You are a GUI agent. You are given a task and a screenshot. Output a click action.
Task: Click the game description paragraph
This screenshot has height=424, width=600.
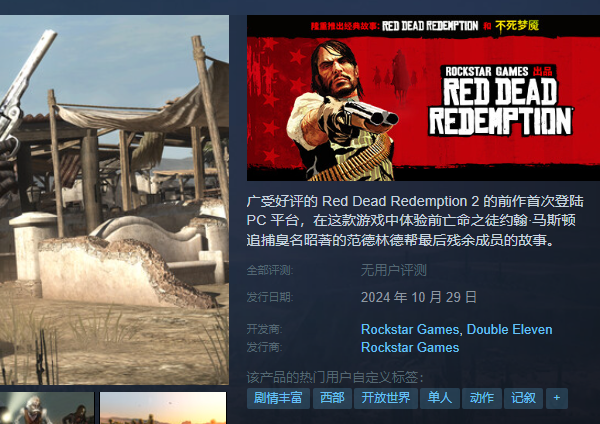click(415, 221)
